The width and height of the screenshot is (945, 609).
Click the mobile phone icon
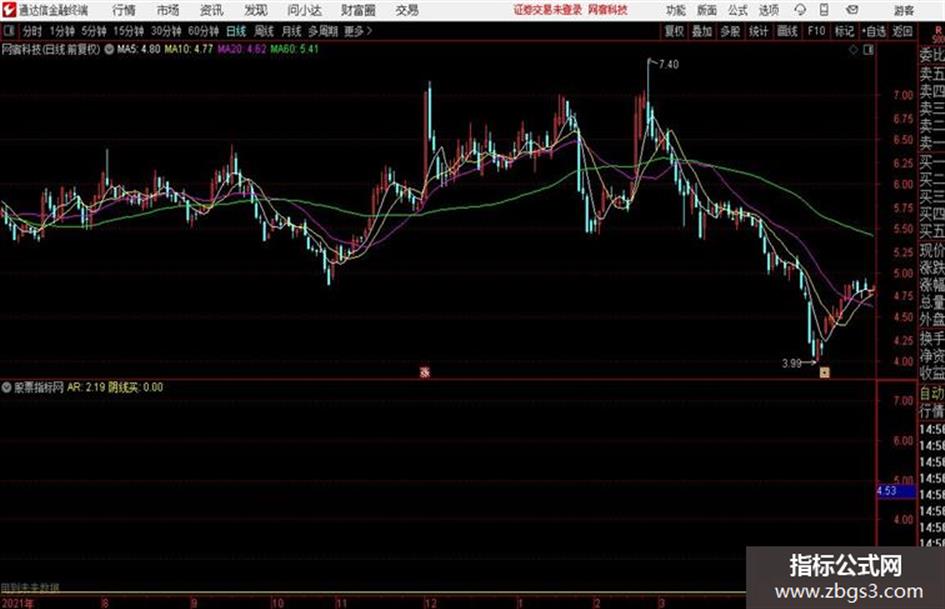(824, 10)
